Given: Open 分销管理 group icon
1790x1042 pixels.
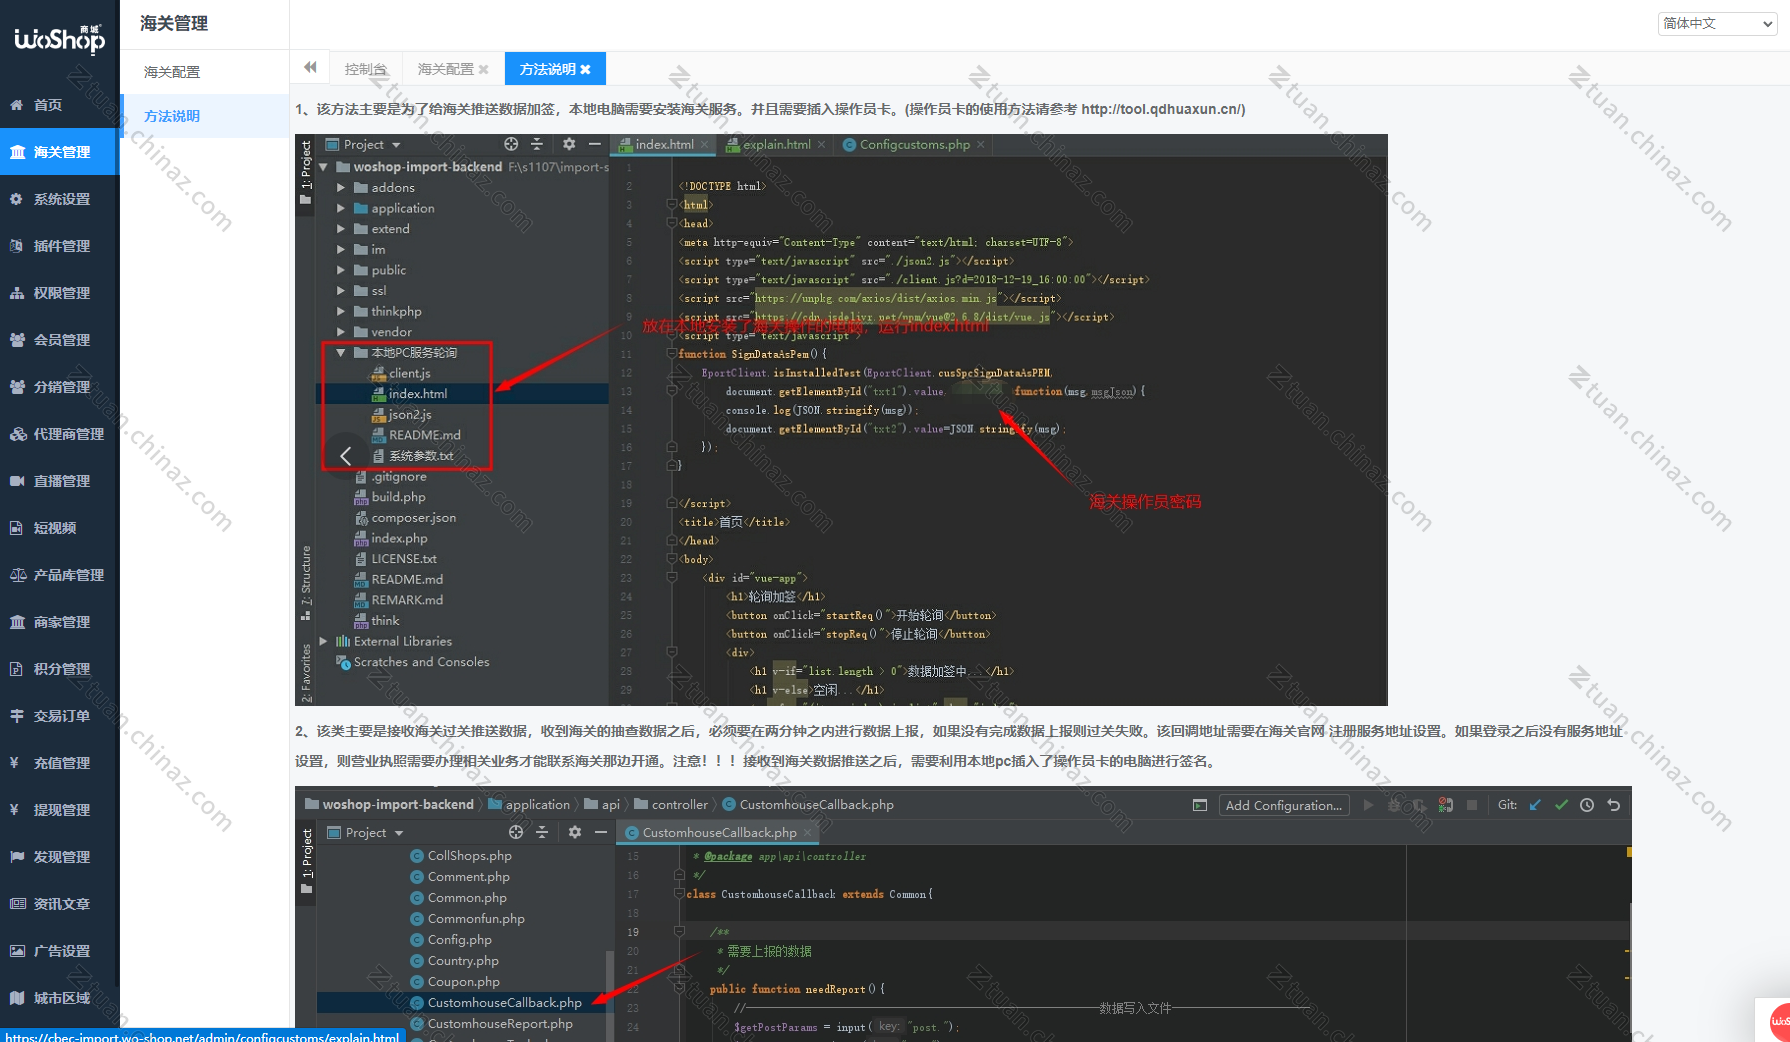Looking at the screenshot, I should pos(17,387).
